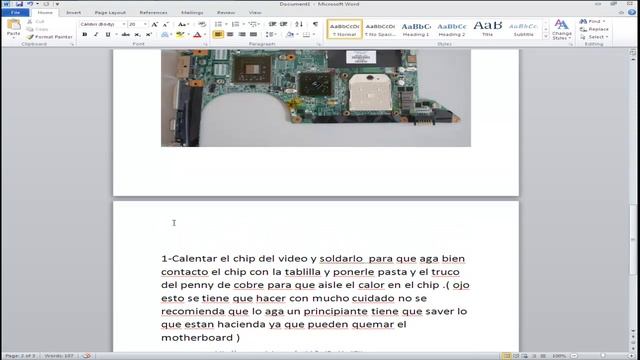
Task: Click the red font color button
Action: coord(198,35)
